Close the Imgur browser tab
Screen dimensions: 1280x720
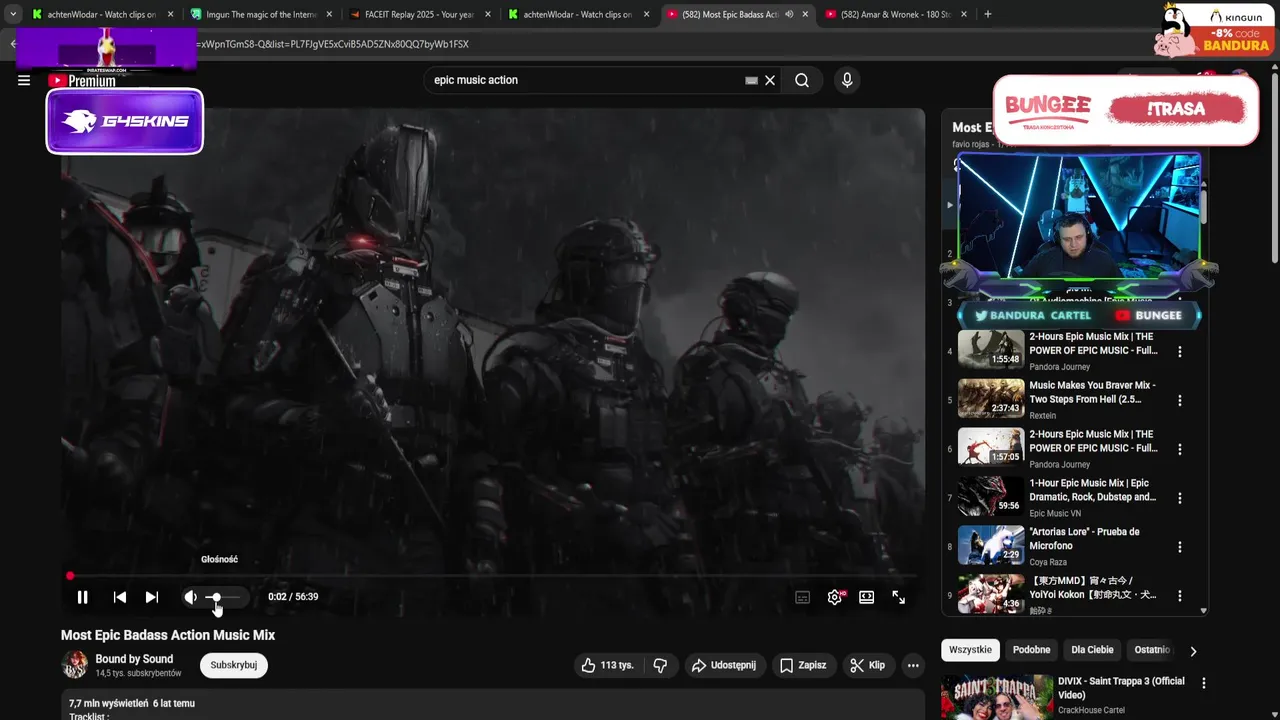pos(329,14)
